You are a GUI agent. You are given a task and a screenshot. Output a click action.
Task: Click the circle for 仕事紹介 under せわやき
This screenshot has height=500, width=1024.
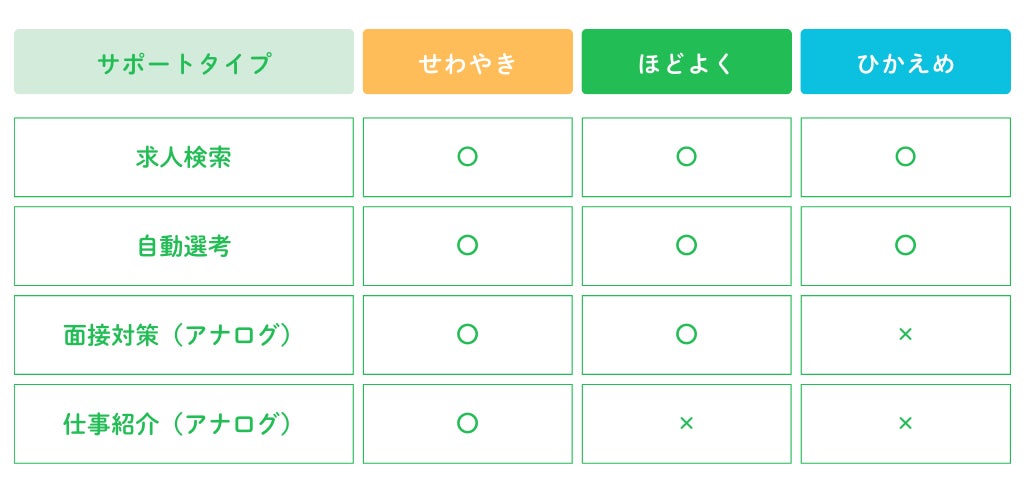click(467, 423)
